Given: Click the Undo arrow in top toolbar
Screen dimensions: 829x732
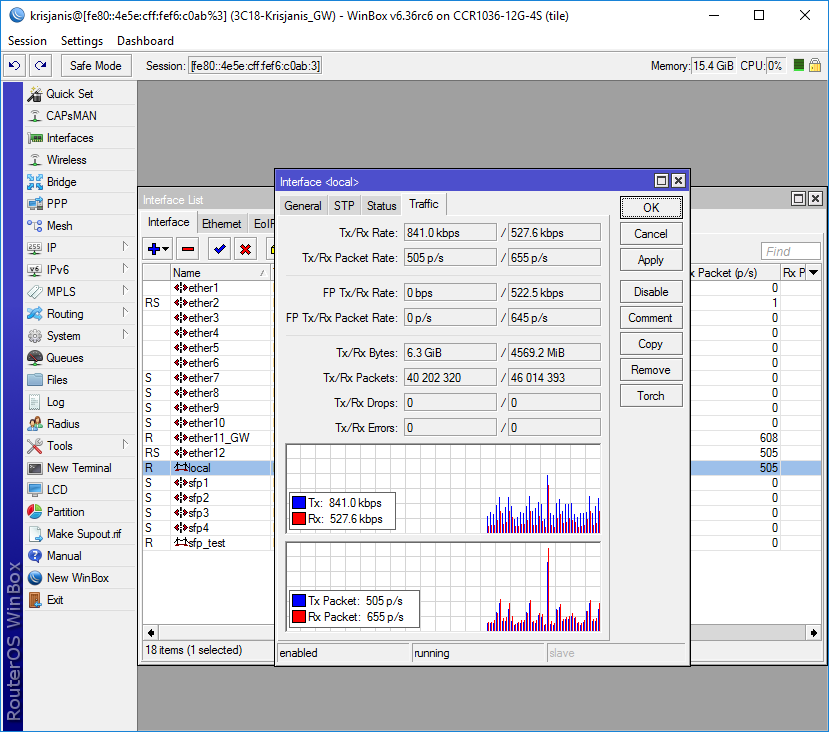Looking at the screenshot, I should (x=14, y=66).
